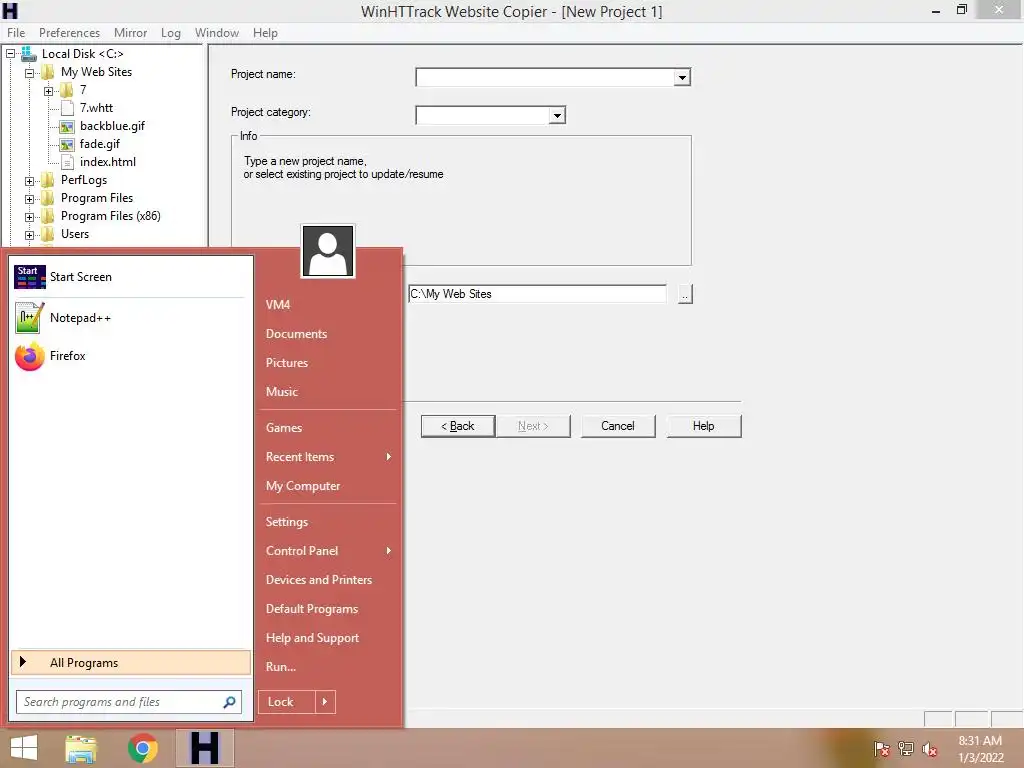Open the Lock options arrow
Image resolution: width=1024 pixels, height=768 pixels.
click(325, 702)
